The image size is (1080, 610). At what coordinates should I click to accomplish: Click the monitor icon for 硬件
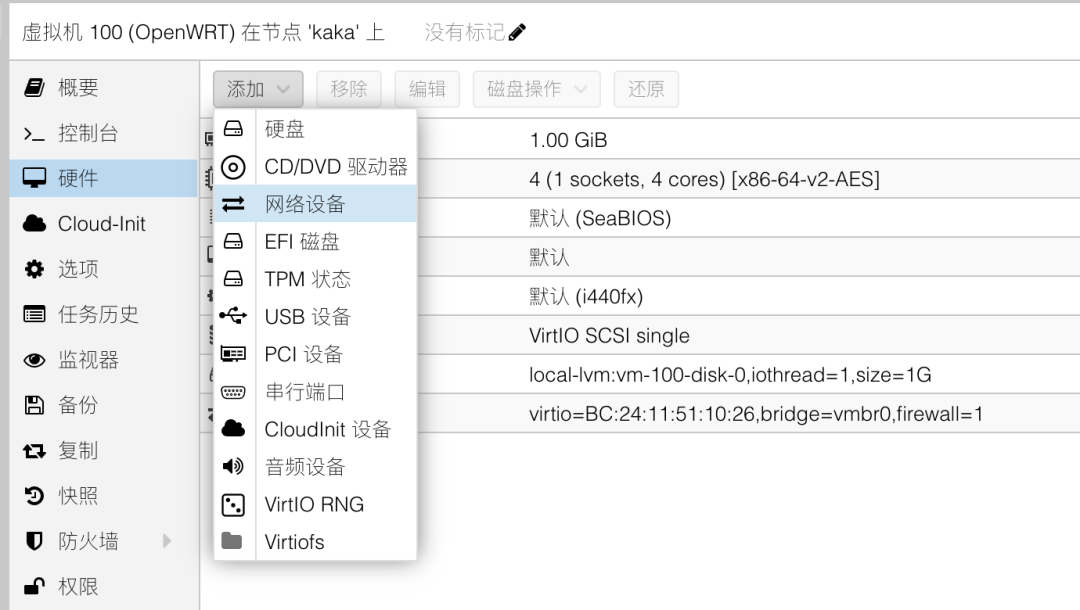pyautogui.click(x=34, y=178)
